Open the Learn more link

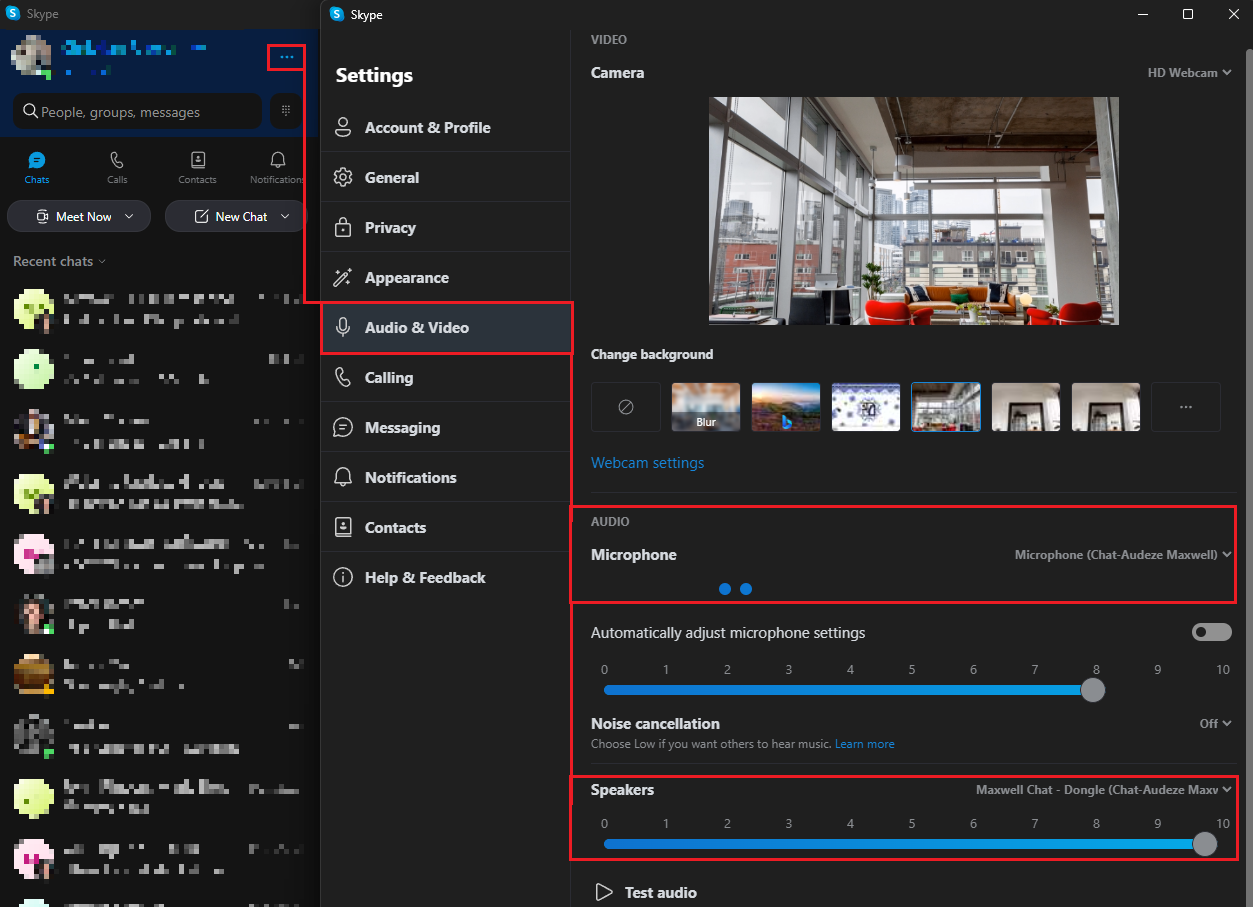click(865, 744)
